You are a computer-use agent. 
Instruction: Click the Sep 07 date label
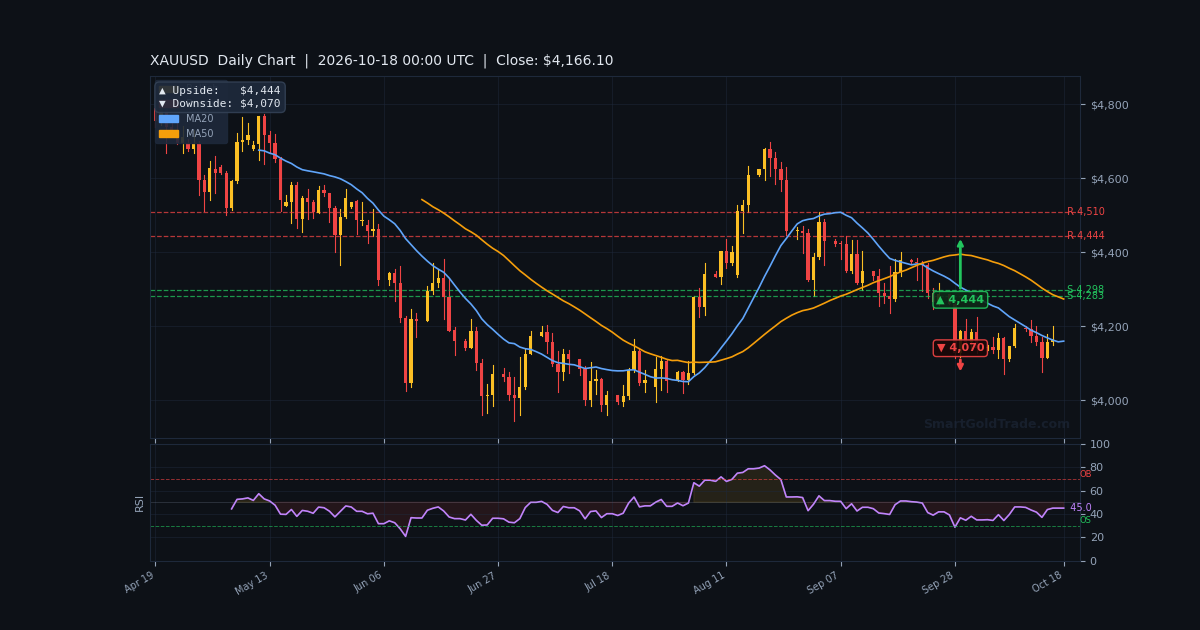point(824,582)
